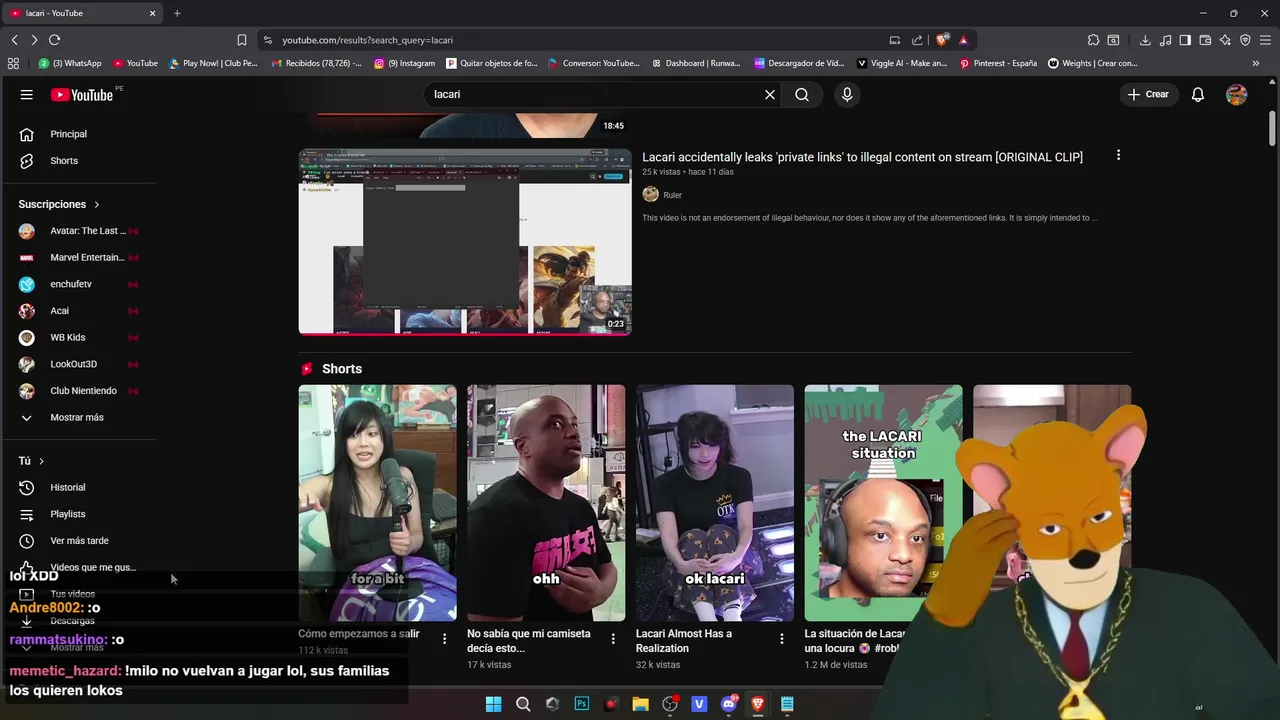This screenshot has height=720, width=1280.
Task: Open the account avatar menu
Action: [1237, 94]
